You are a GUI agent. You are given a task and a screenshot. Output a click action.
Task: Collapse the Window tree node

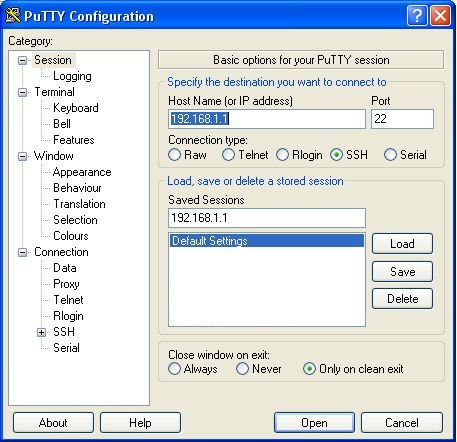[x=22, y=156]
